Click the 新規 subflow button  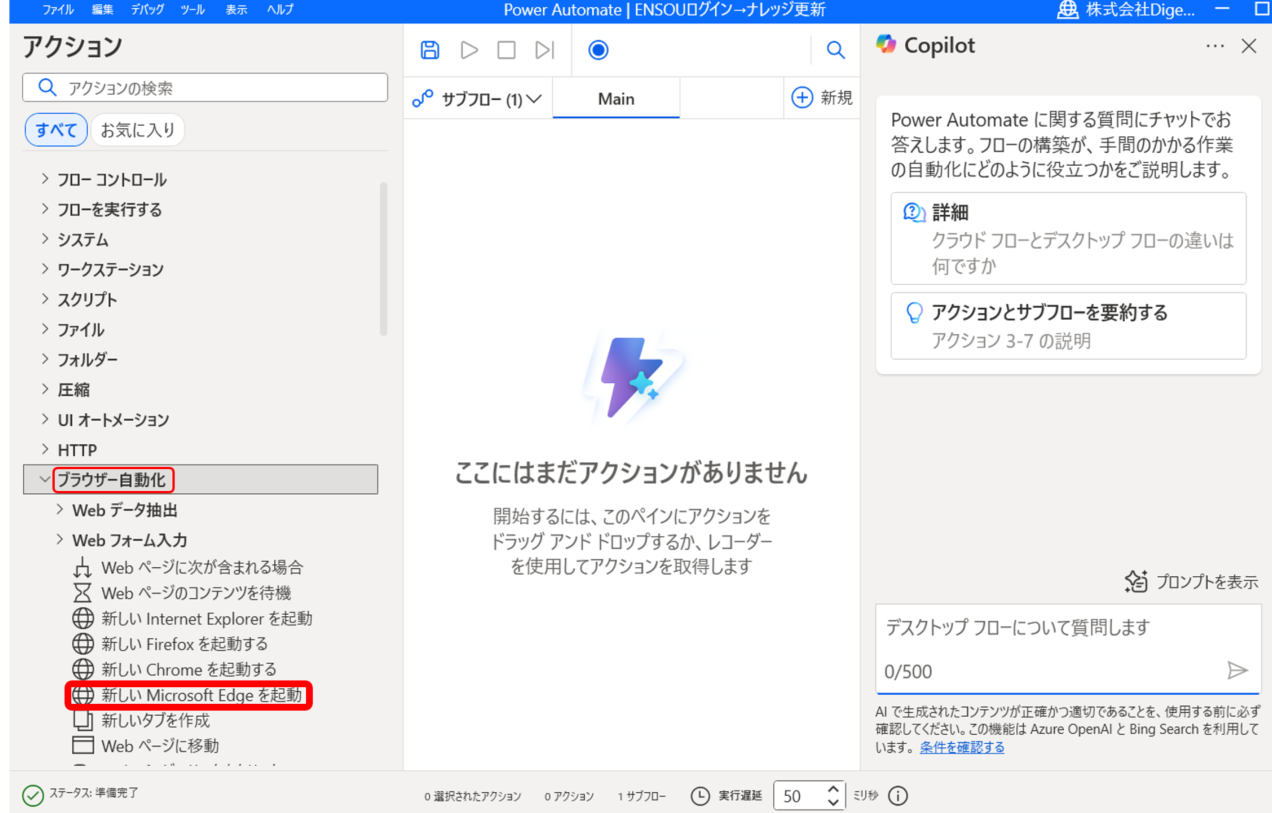point(821,98)
